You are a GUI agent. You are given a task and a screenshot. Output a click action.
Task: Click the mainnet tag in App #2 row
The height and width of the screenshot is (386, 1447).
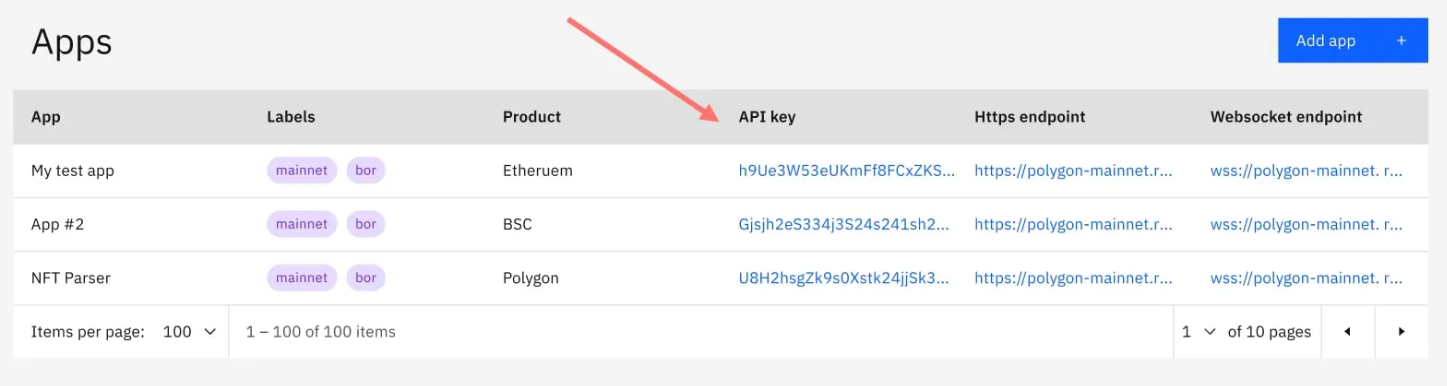point(302,224)
